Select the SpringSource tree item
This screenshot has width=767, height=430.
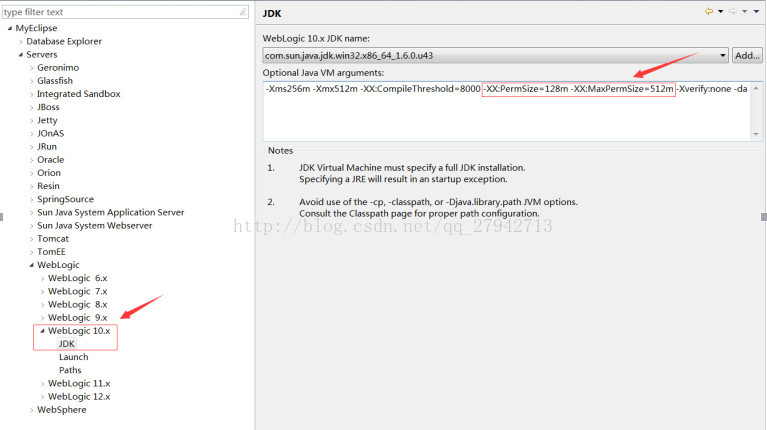pos(65,199)
